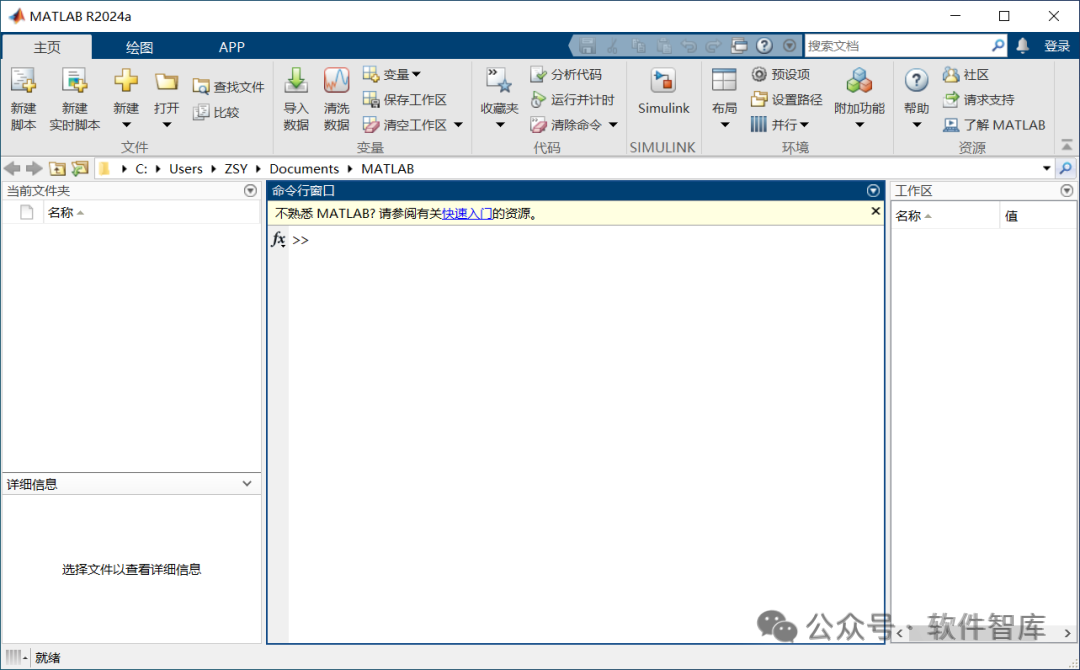Collapse the 详细信息 panel chevron
The height and width of the screenshot is (670, 1080).
(x=247, y=484)
